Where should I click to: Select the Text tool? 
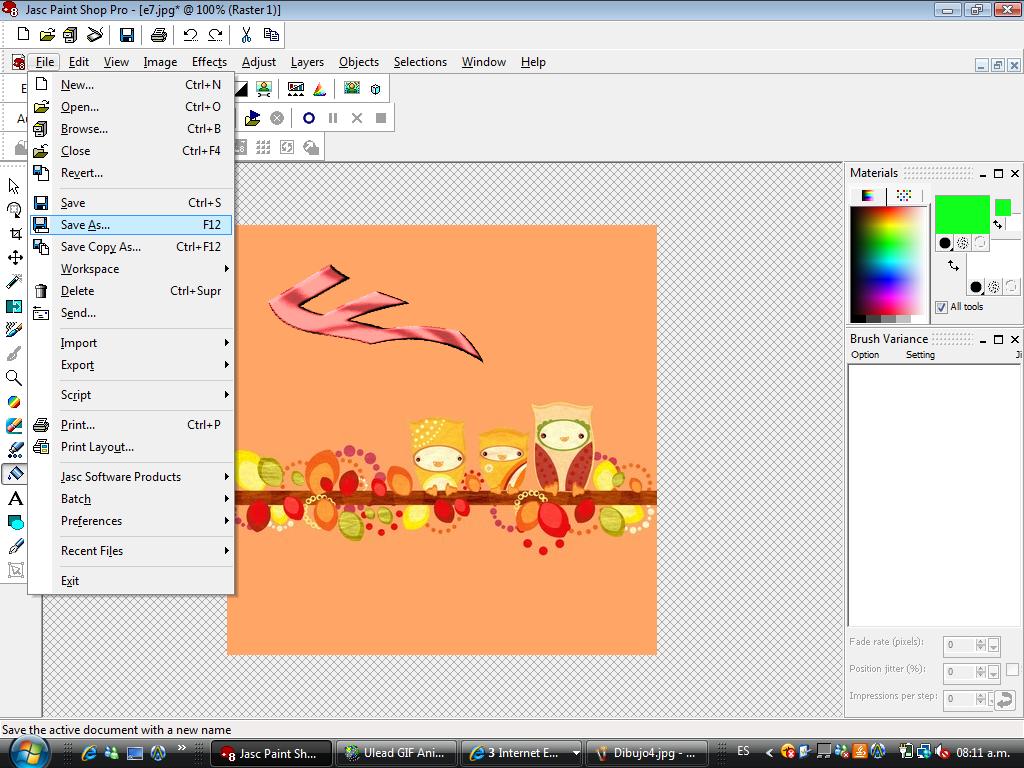point(14,498)
